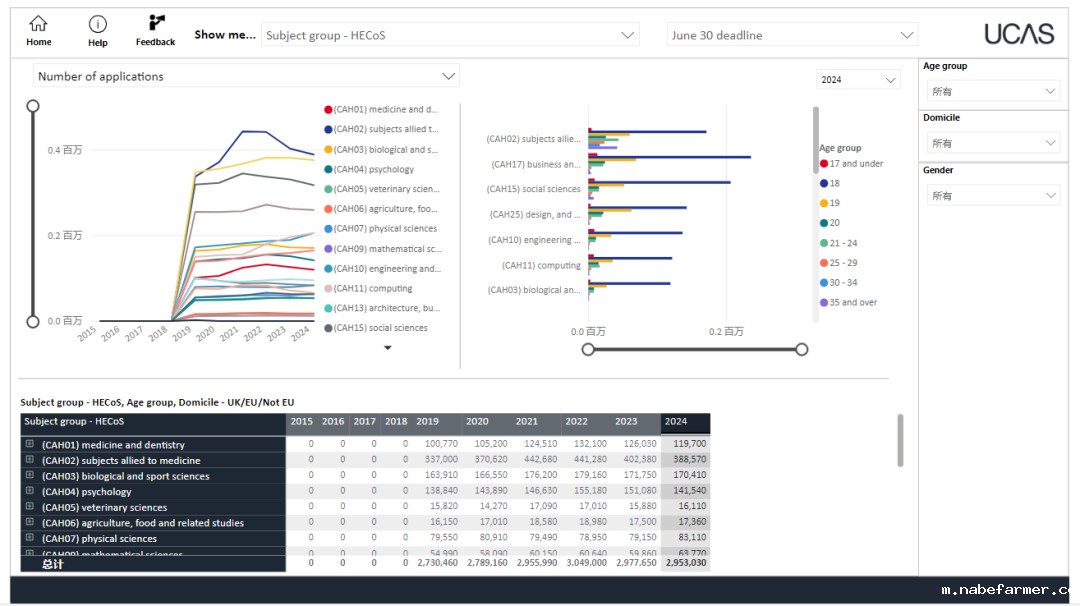Open the Subject group - HECoS dropdown
The image size is (1080, 606).
tap(449, 35)
